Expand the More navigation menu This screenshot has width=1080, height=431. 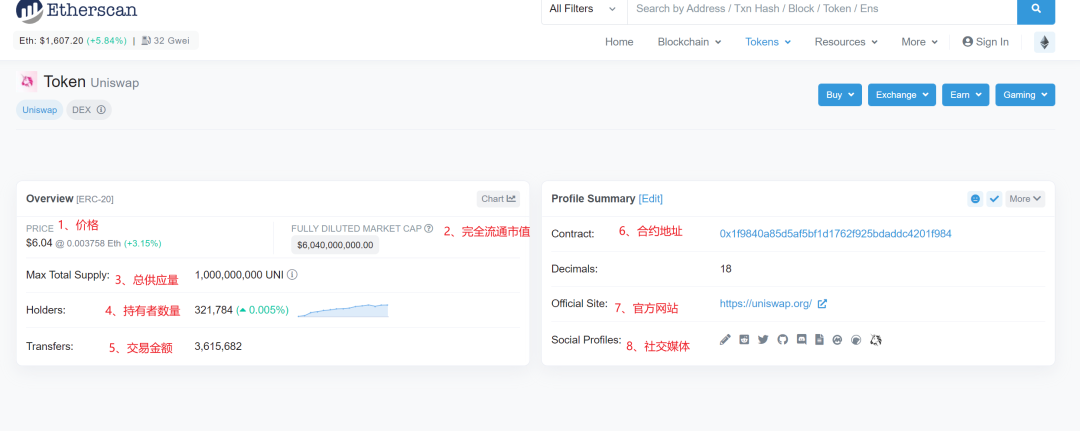coord(920,42)
